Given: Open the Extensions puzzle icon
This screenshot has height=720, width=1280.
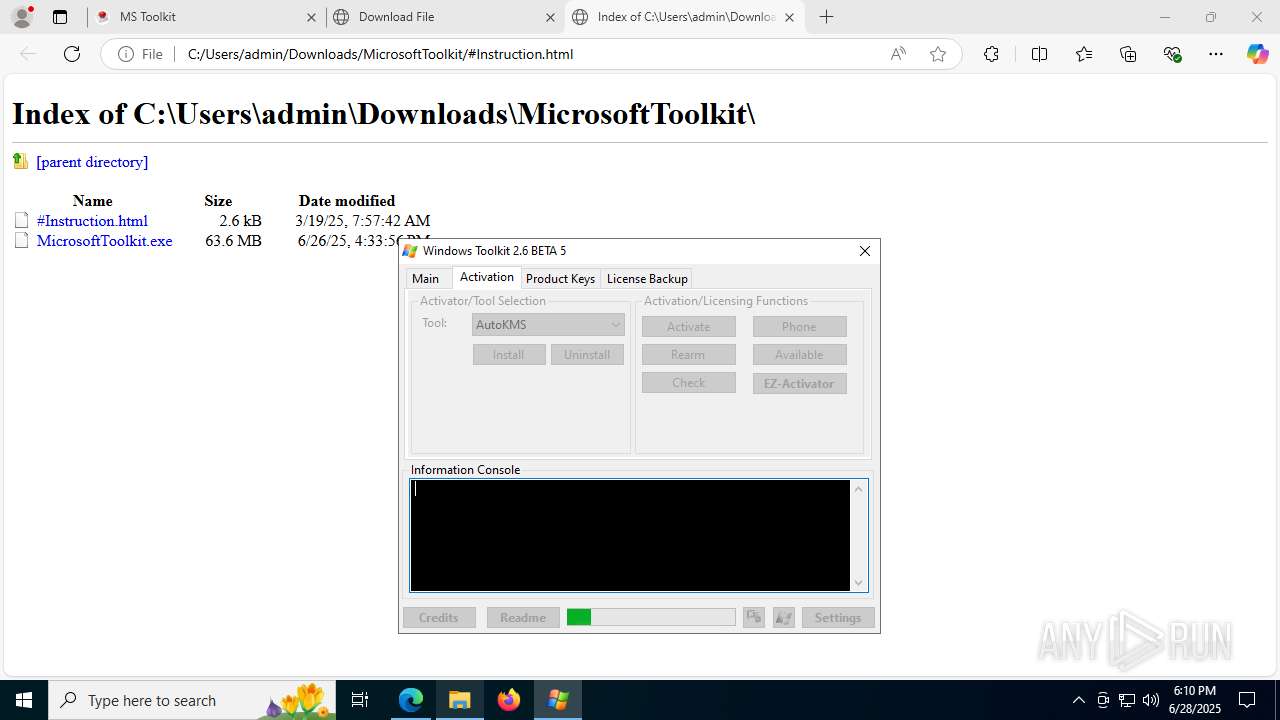Looking at the screenshot, I should point(991,54).
